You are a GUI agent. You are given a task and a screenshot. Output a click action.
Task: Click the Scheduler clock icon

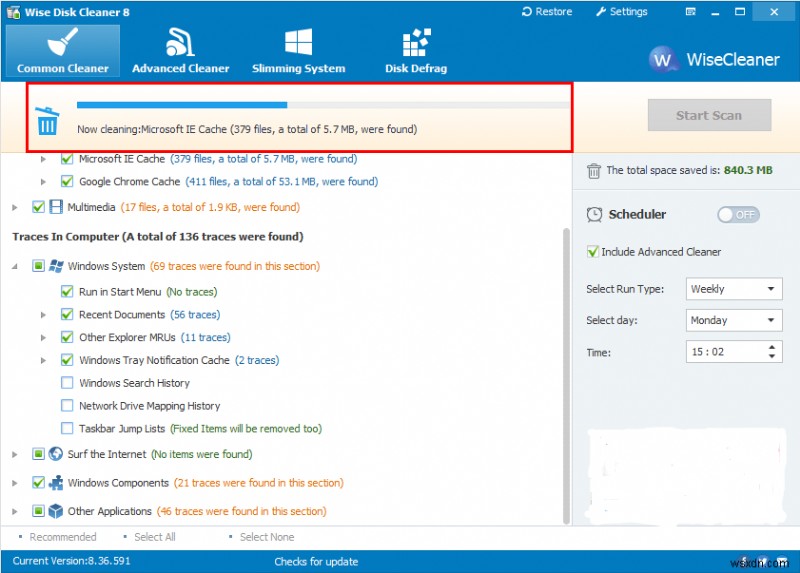(x=594, y=214)
